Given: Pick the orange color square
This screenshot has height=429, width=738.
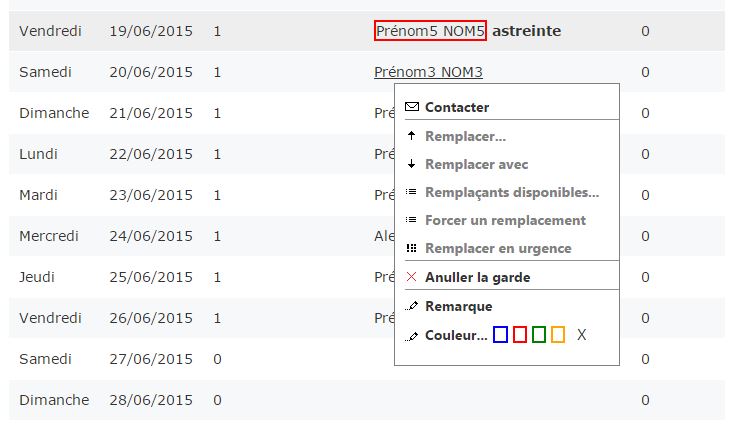Looking at the screenshot, I should coord(558,335).
